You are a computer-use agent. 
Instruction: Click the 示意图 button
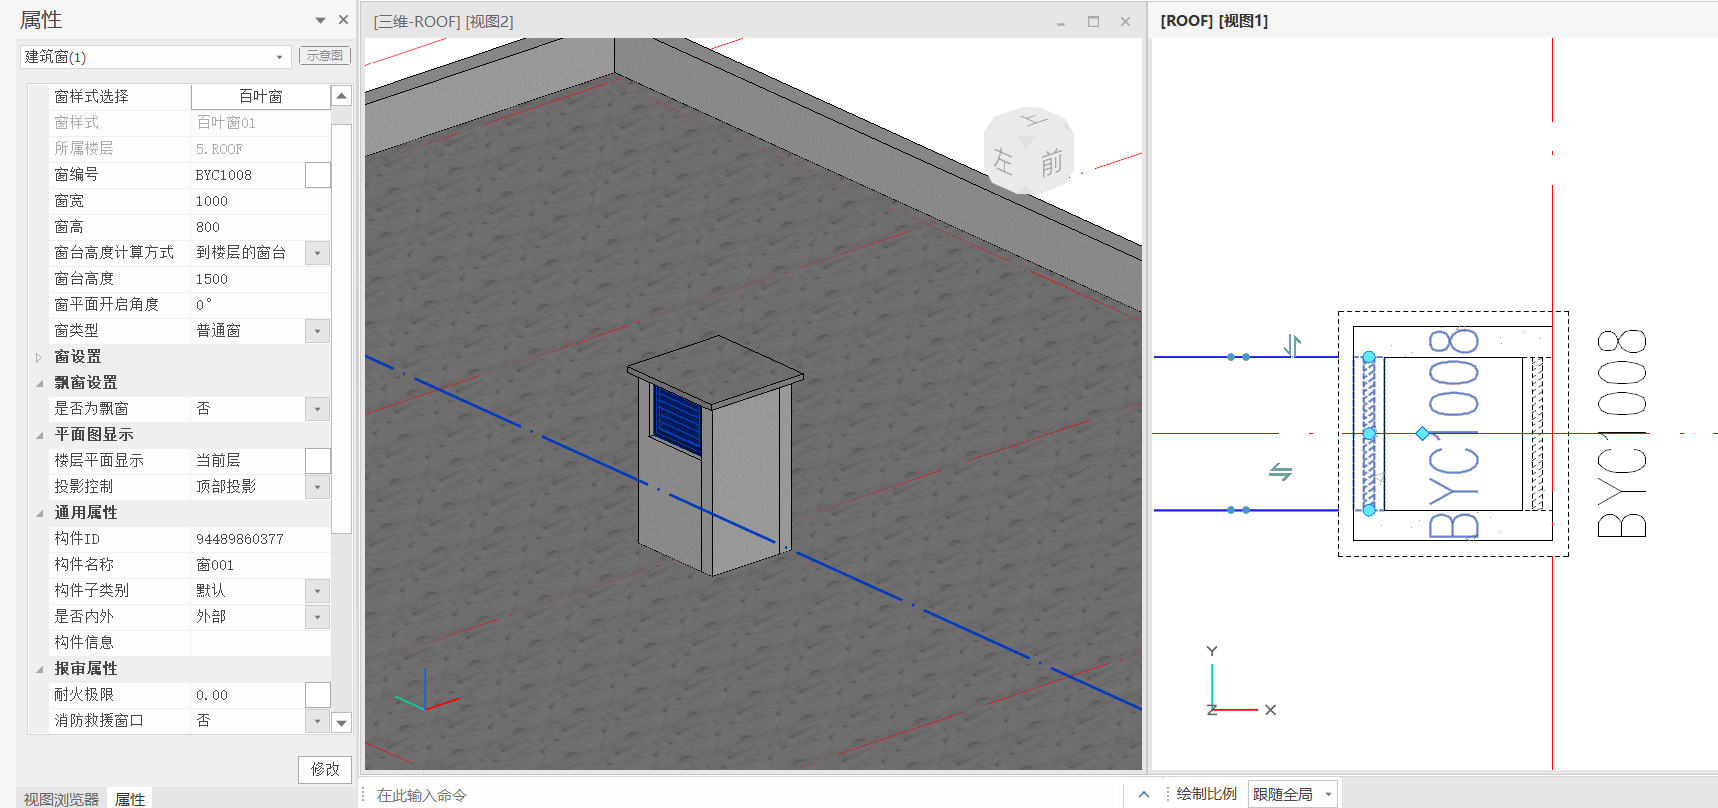tap(324, 56)
